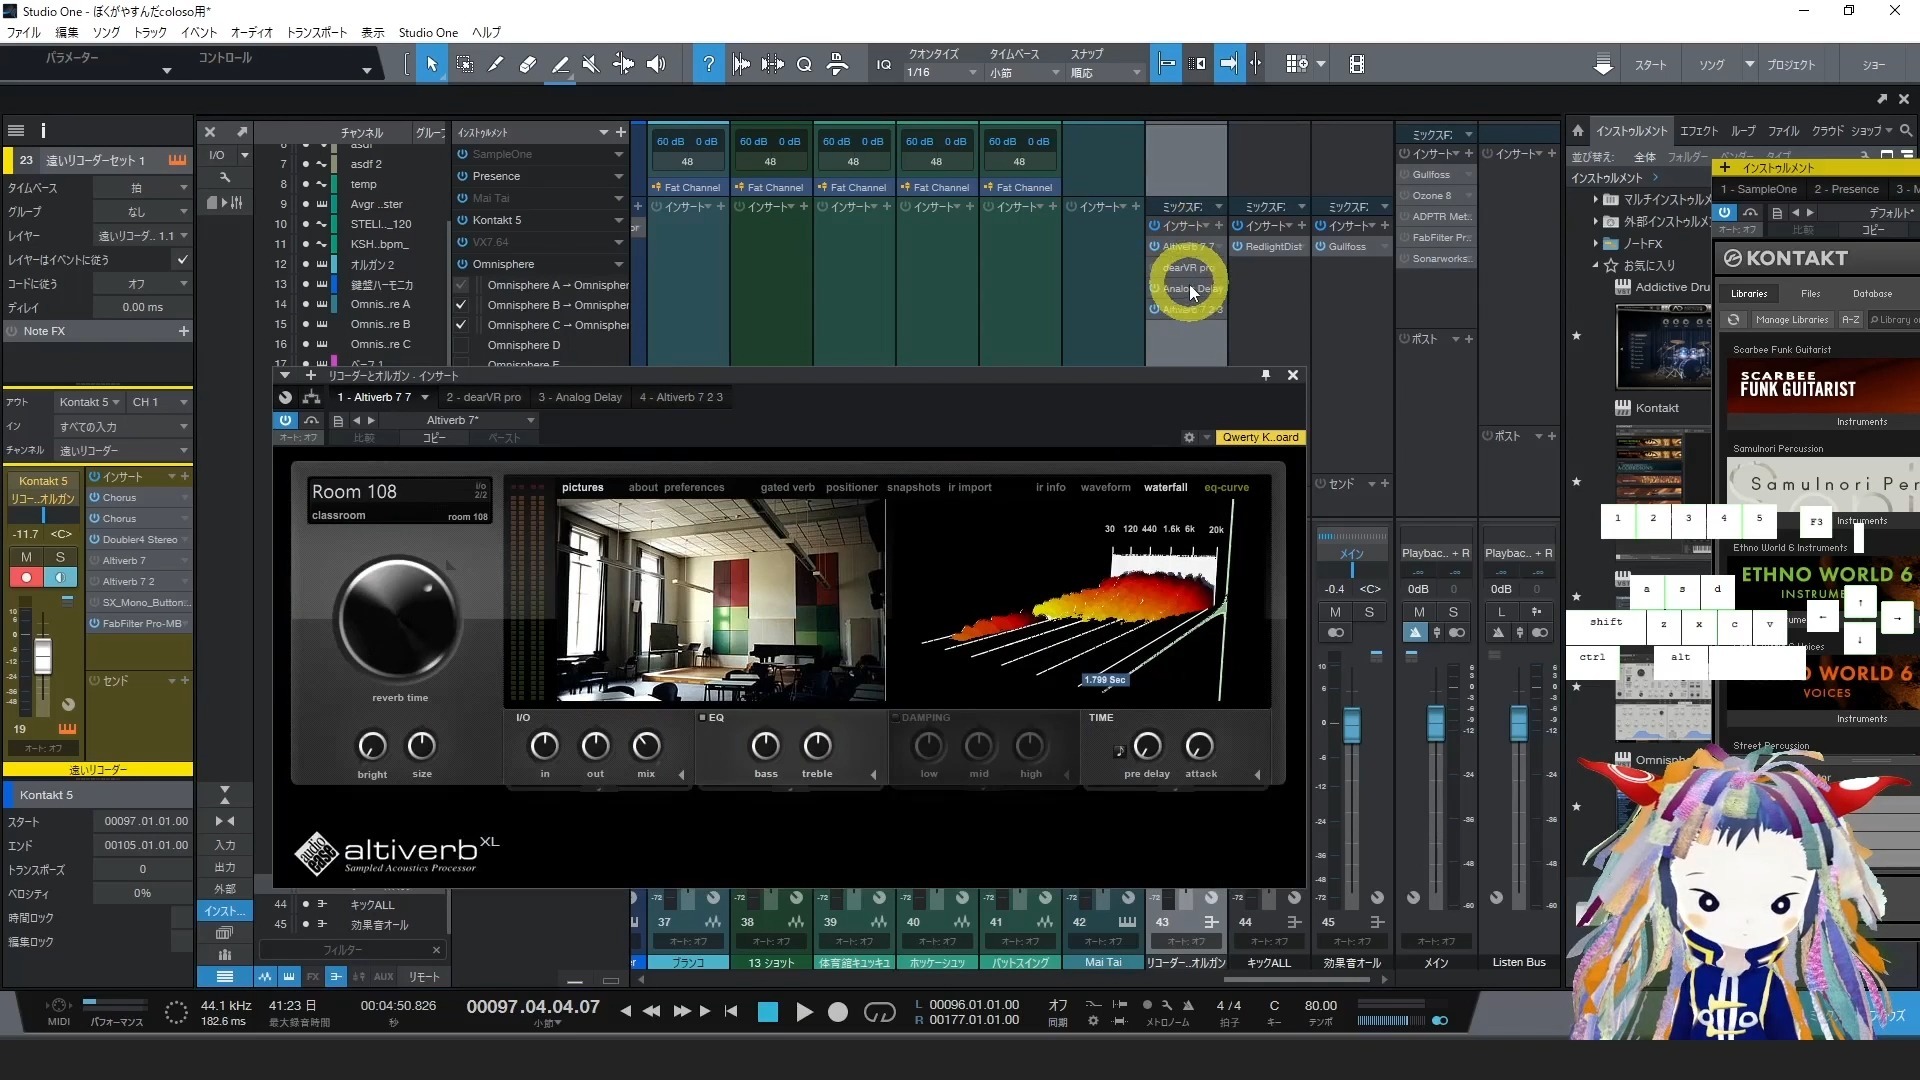Click the Record button in the transport
1920x1080 pixels.
click(x=838, y=1012)
